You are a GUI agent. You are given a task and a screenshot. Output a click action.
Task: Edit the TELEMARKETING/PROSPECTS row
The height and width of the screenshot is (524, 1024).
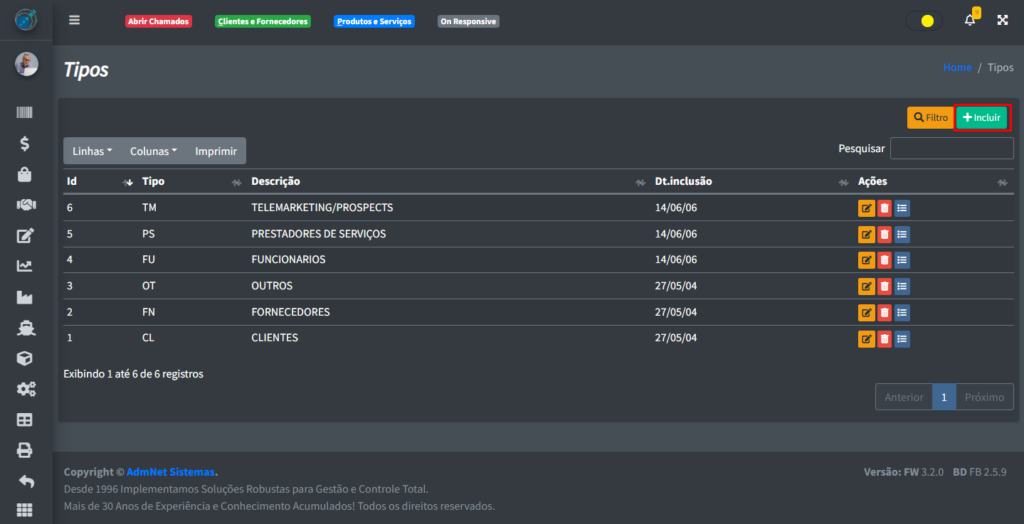click(866, 208)
